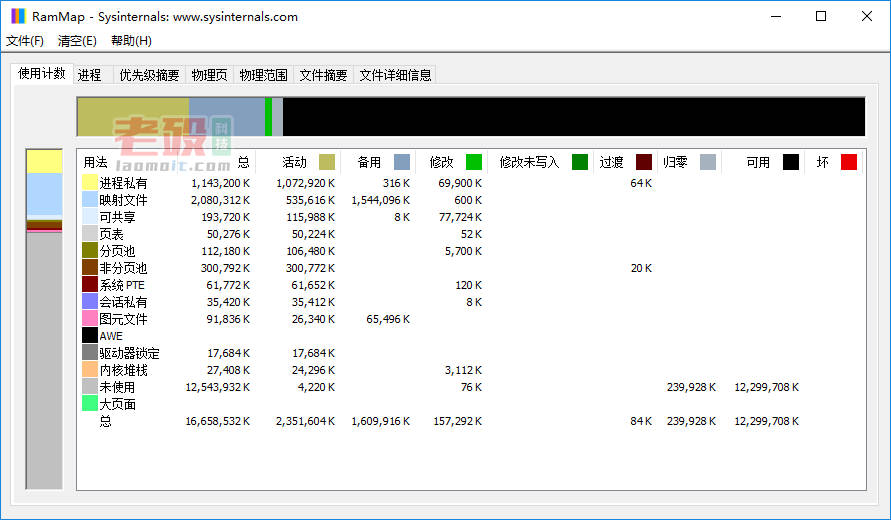Click the 坏 column header

coord(822,163)
